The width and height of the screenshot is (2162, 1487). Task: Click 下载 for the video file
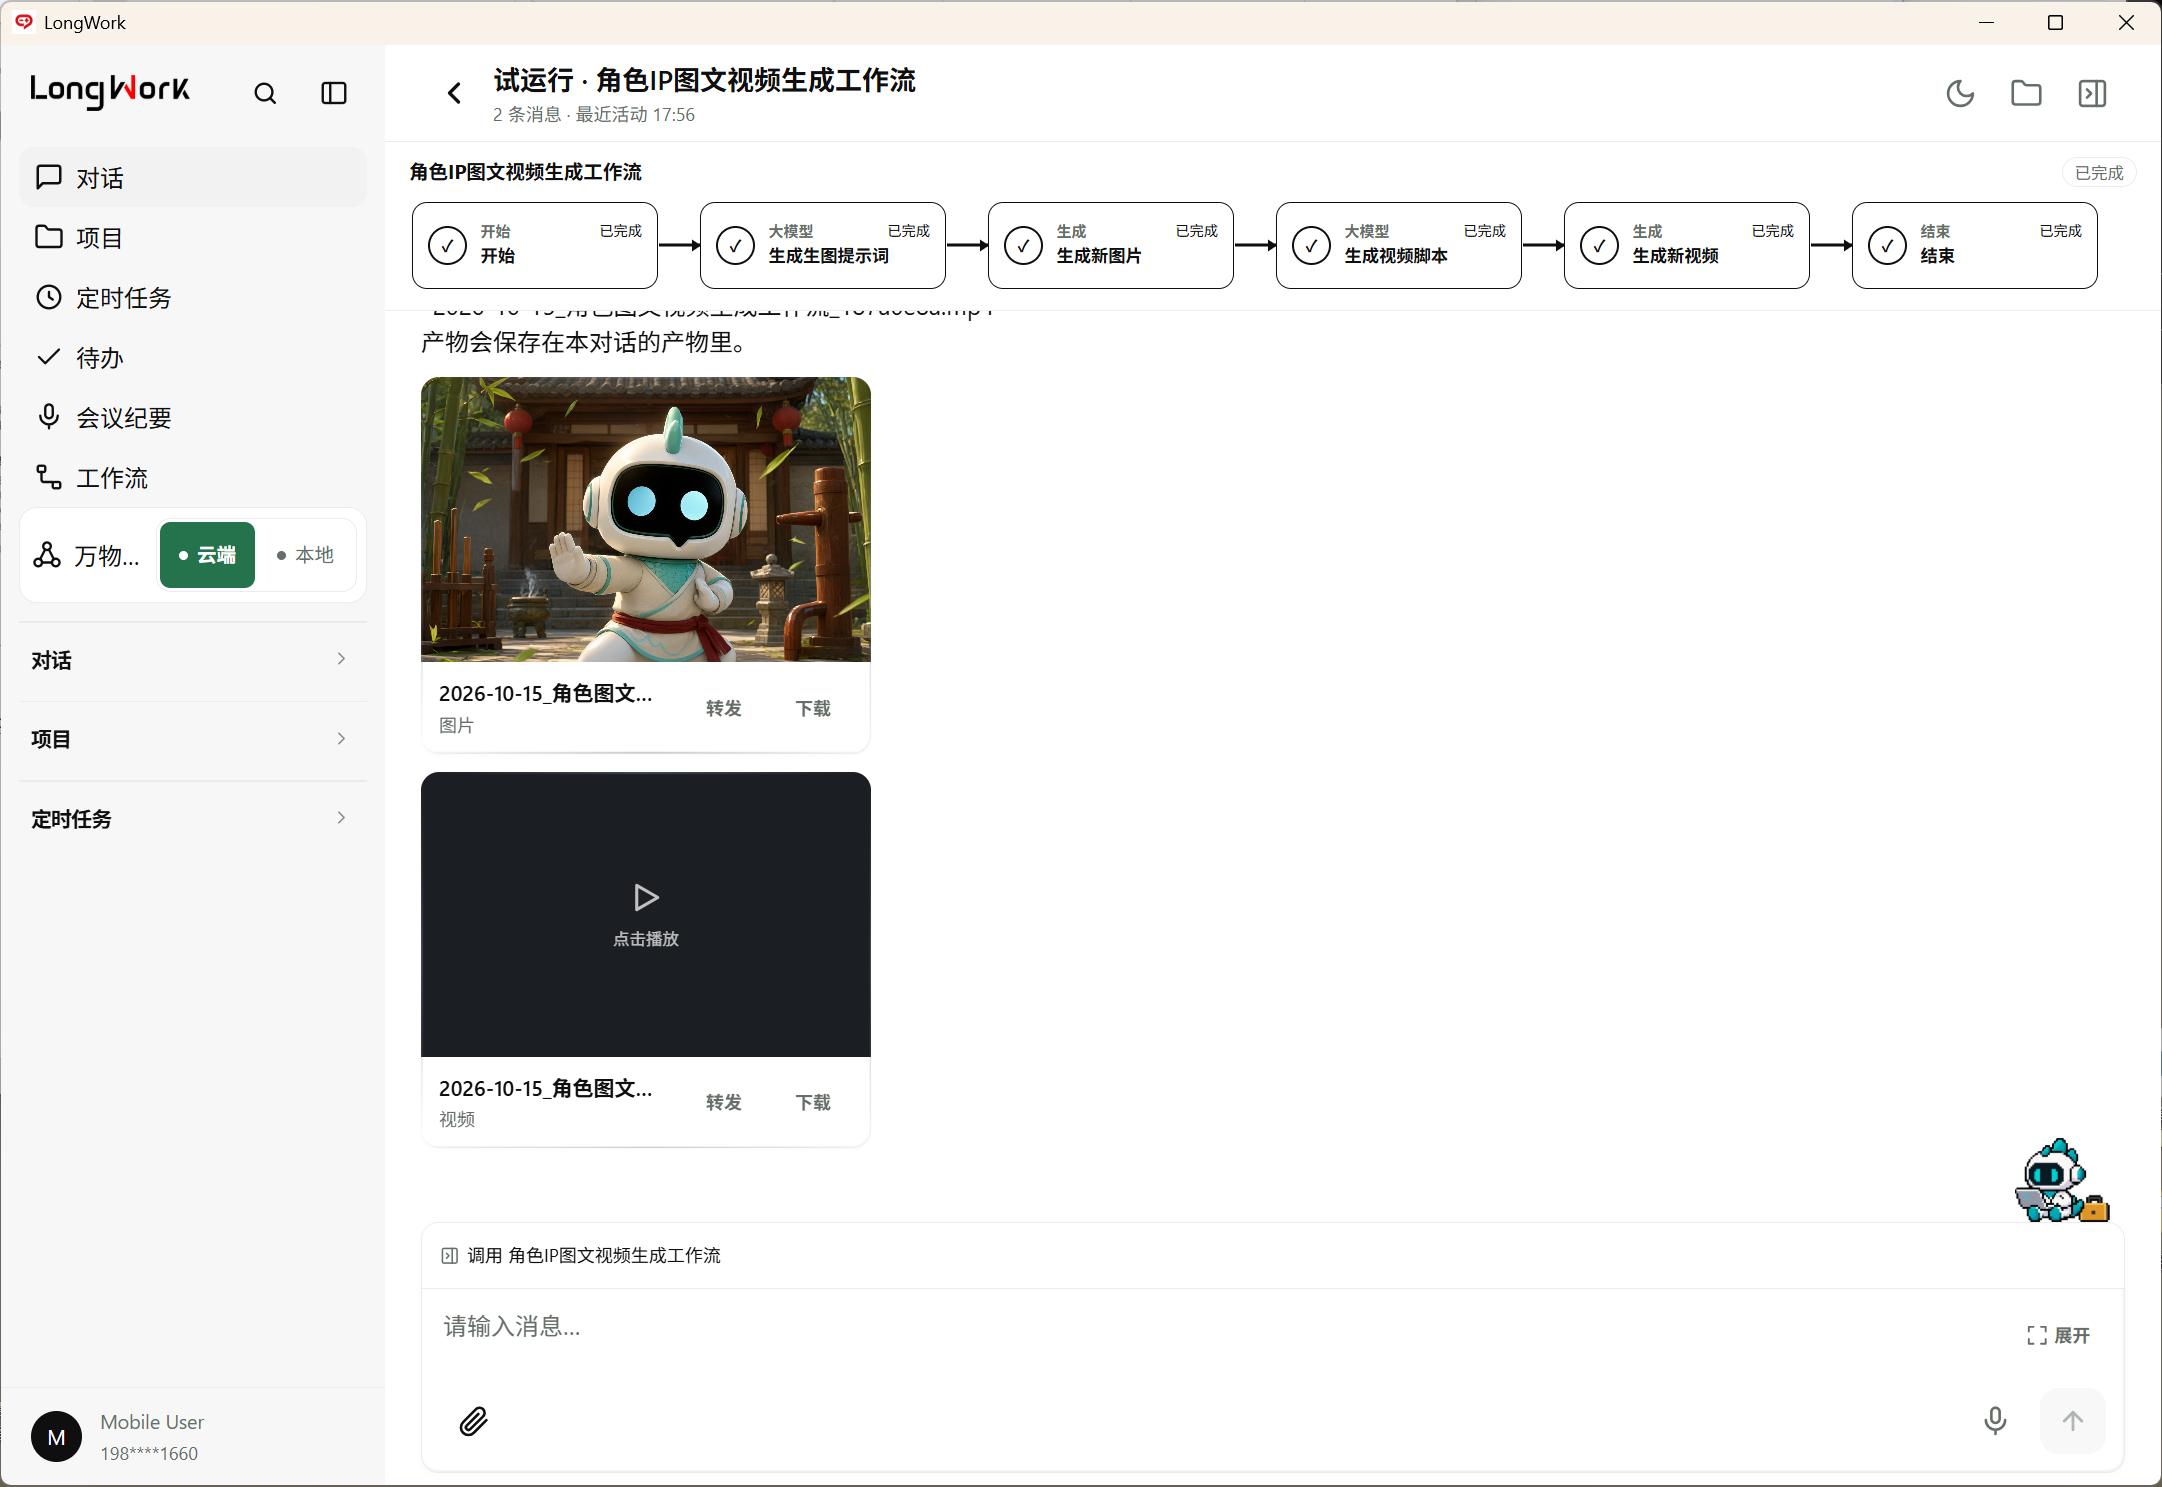point(813,1103)
